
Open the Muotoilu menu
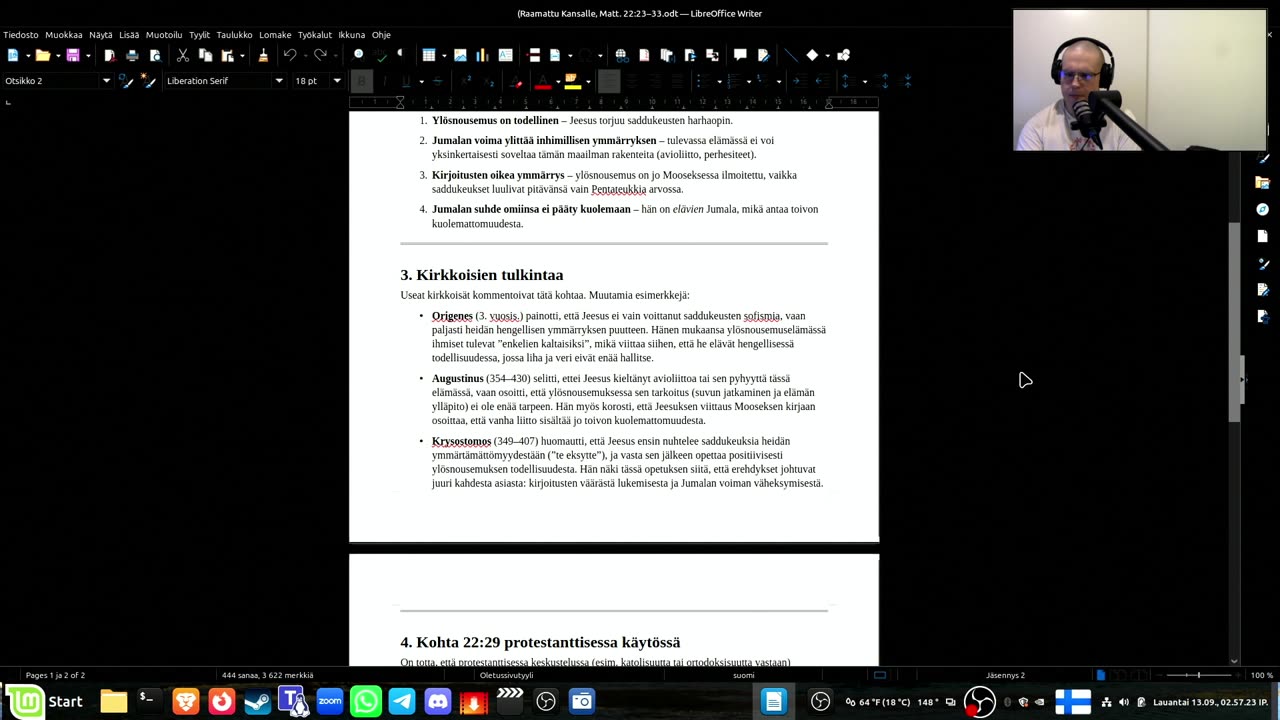coord(164,35)
